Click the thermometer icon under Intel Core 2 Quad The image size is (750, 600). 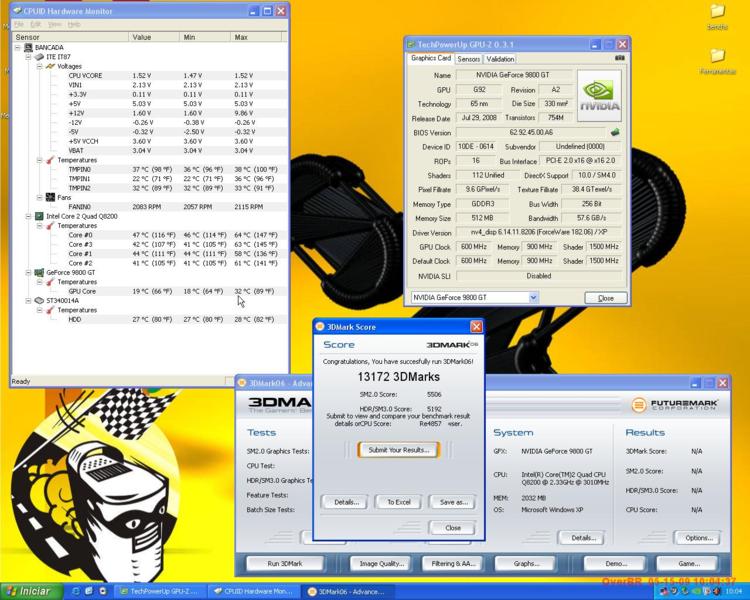coord(50,225)
